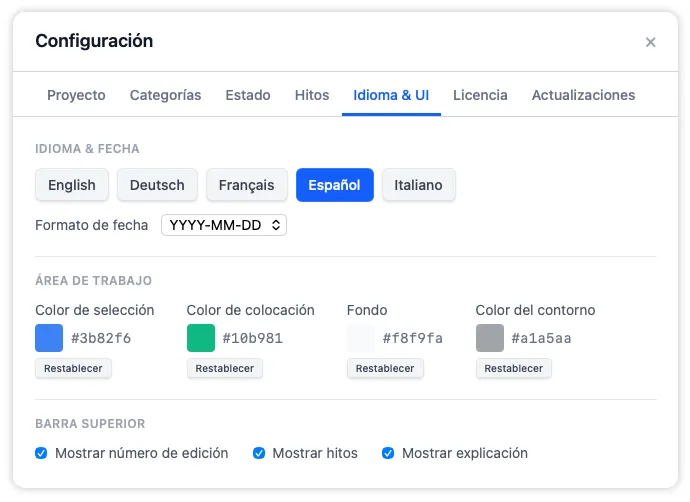Close the Configuración dialog
The image size is (690, 502).
(650, 42)
